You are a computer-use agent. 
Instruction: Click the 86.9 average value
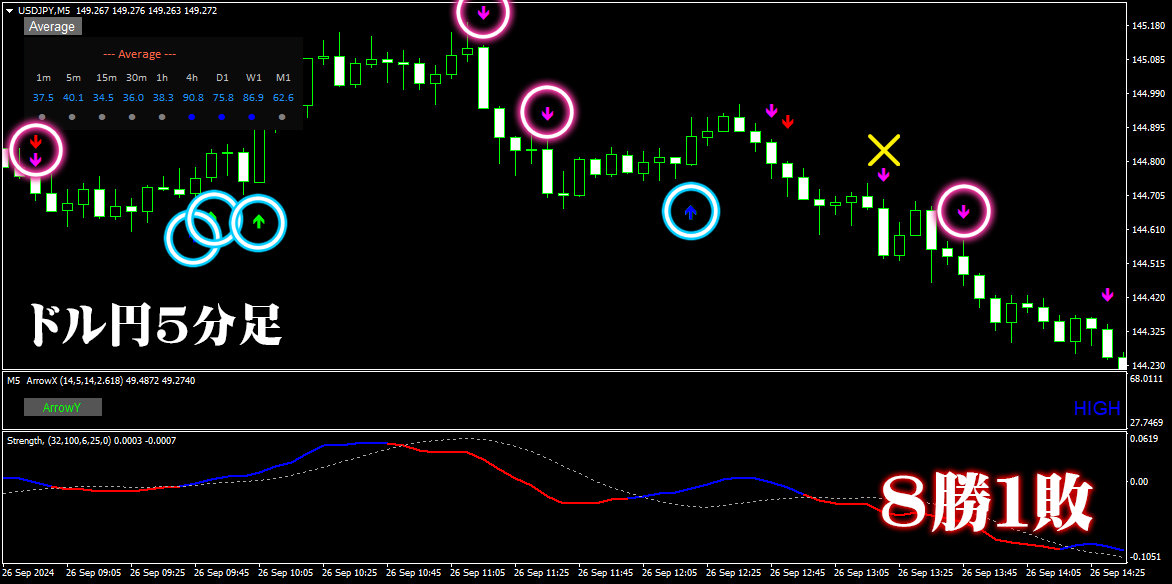253,97
